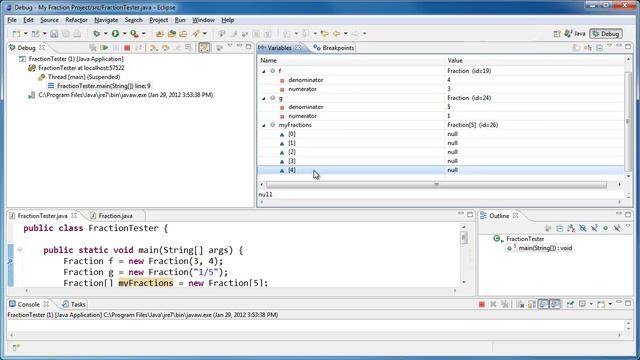Click the Step Over icon in Debug toolbar
Screen dimensions: 640x360
point(165,48)
